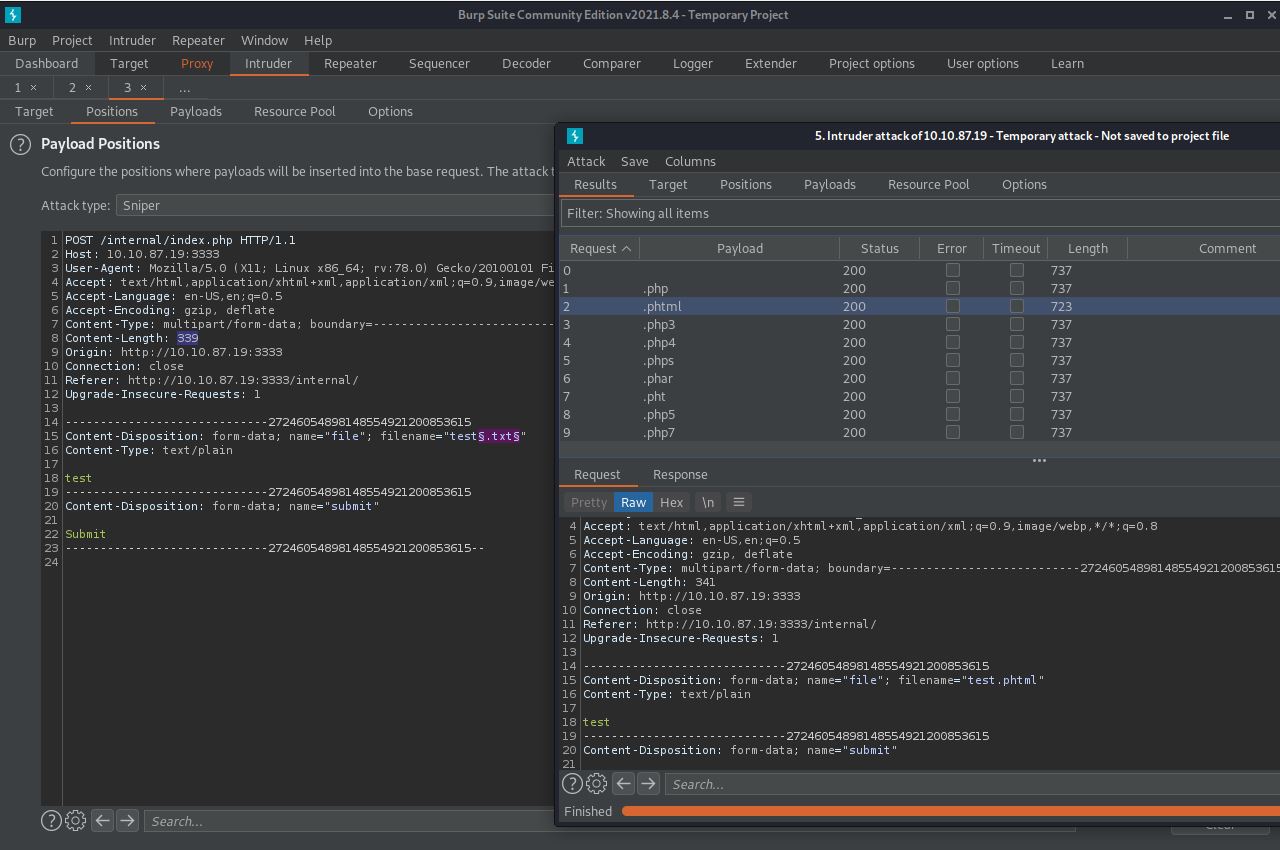Open the Extender main tab

[771, 63]
